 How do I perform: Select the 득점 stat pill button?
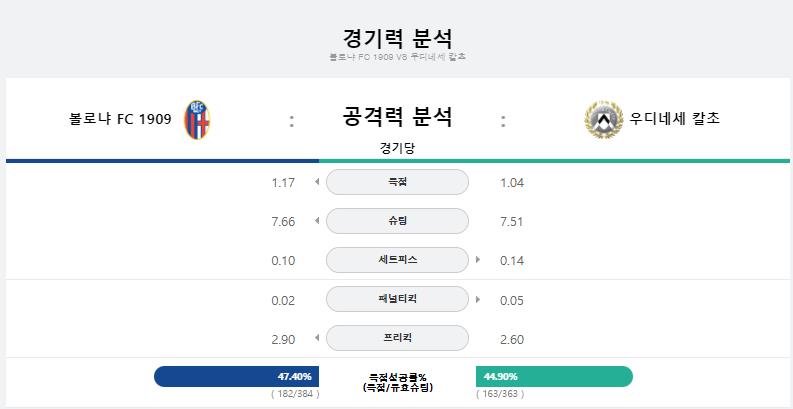[398, 182]
